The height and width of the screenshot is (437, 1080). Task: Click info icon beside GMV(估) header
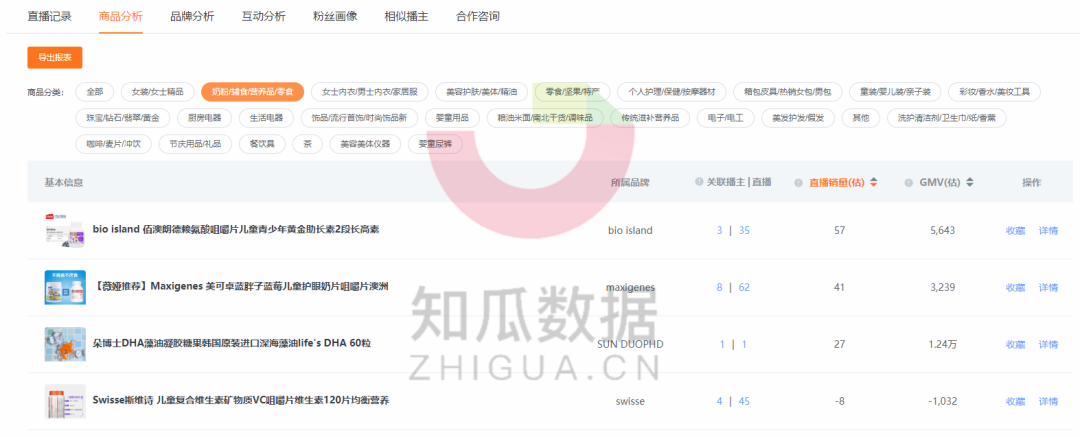pos(909,183)
